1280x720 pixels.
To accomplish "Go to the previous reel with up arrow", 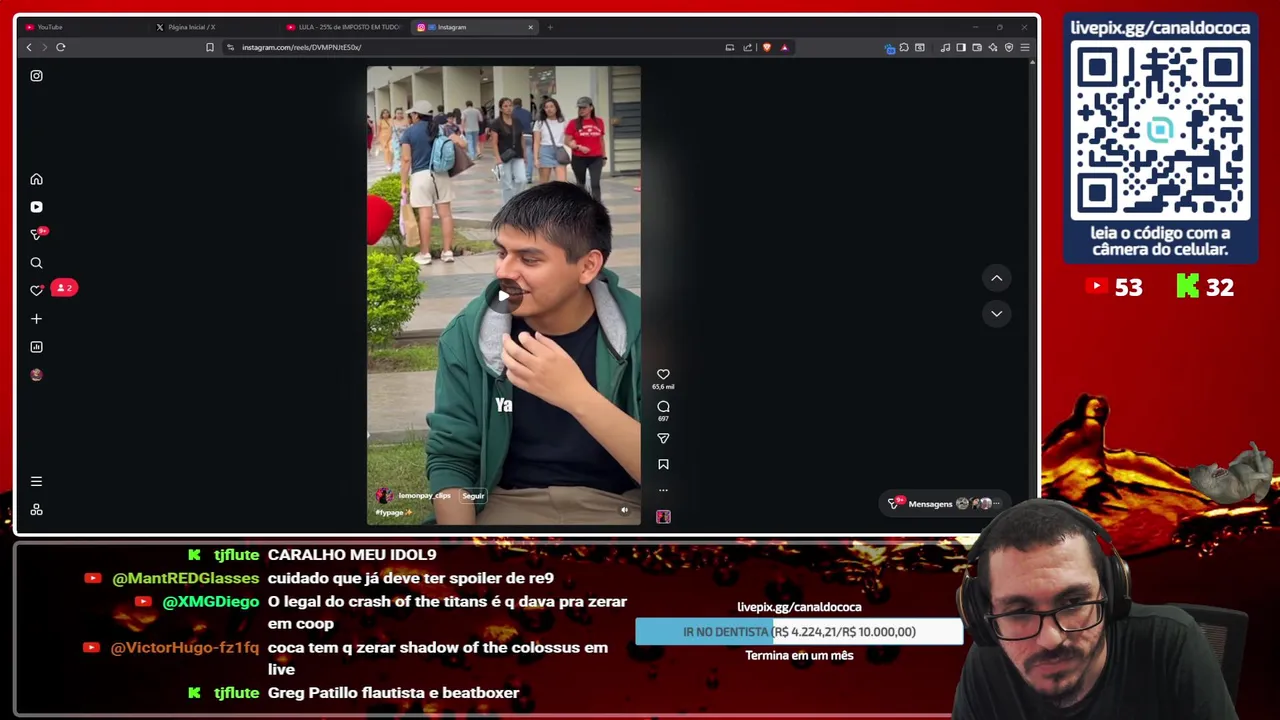I will 996,278.
